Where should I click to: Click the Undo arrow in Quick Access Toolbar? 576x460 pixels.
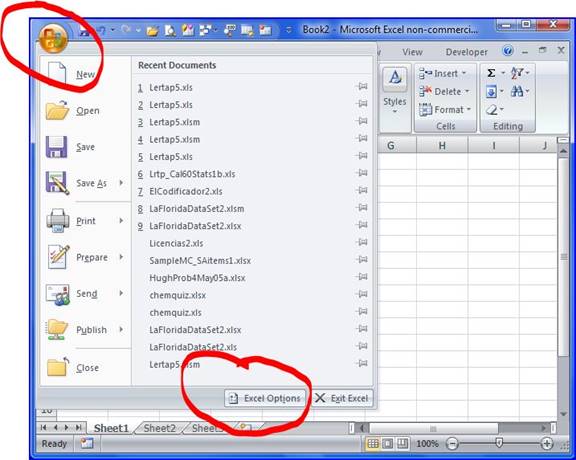point(101,30)
